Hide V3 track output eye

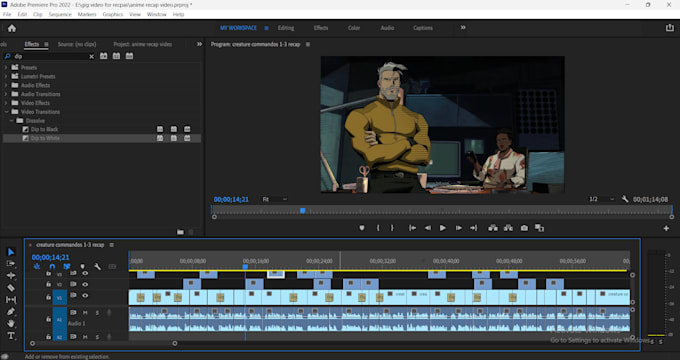(x=85, y=274)
